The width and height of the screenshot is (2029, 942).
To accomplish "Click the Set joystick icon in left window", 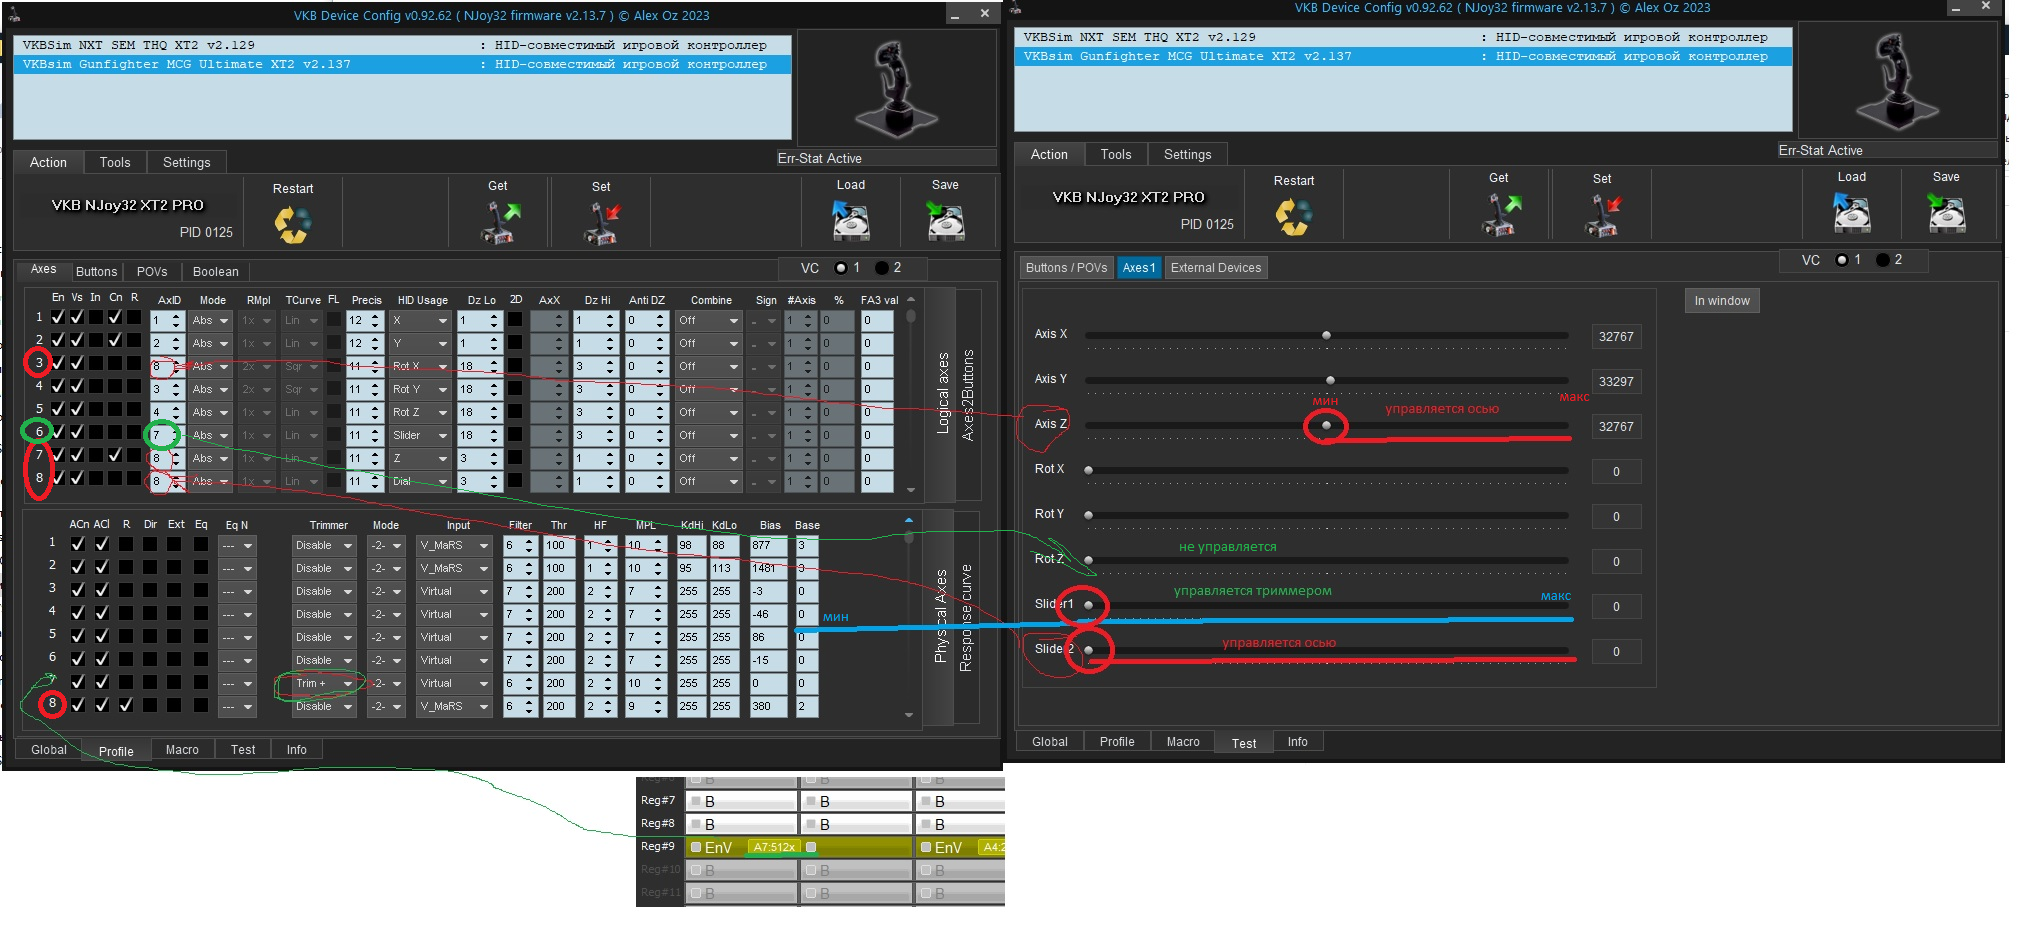I will point(603,223).
